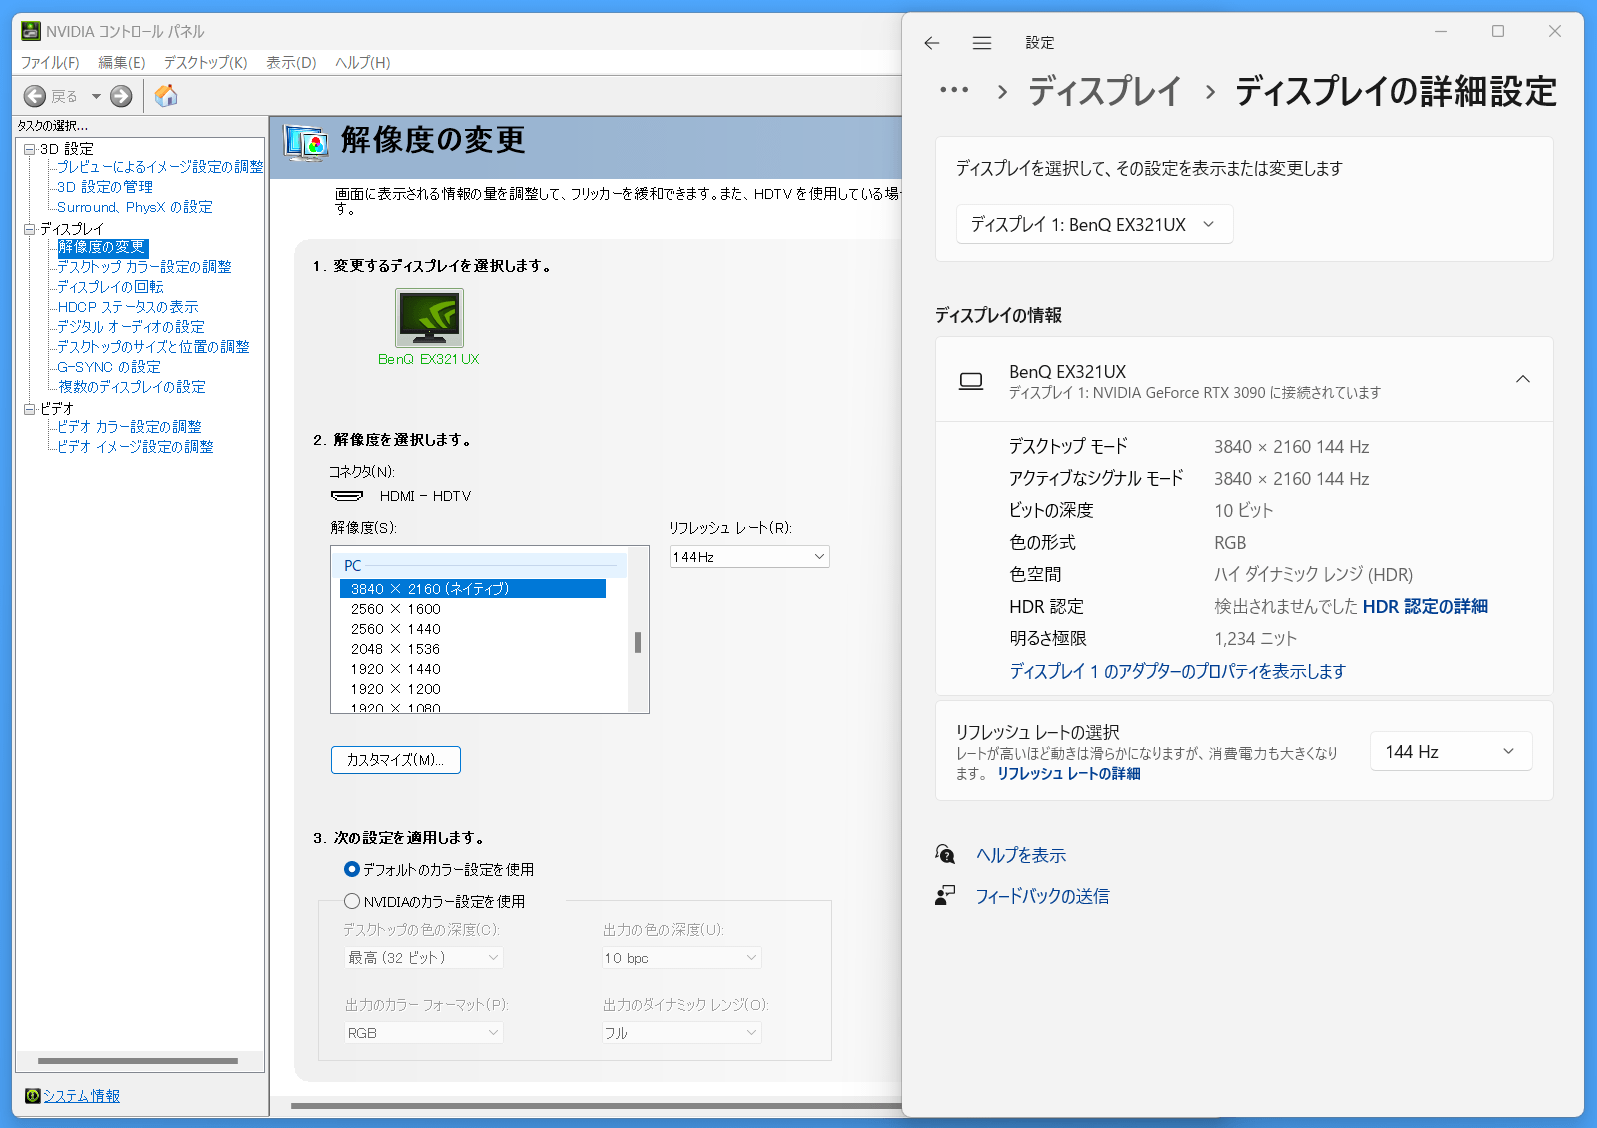Select the BenQ EX321UX monitor thumbnail
Screen dimensions: 1597x1128
(430, 318)
